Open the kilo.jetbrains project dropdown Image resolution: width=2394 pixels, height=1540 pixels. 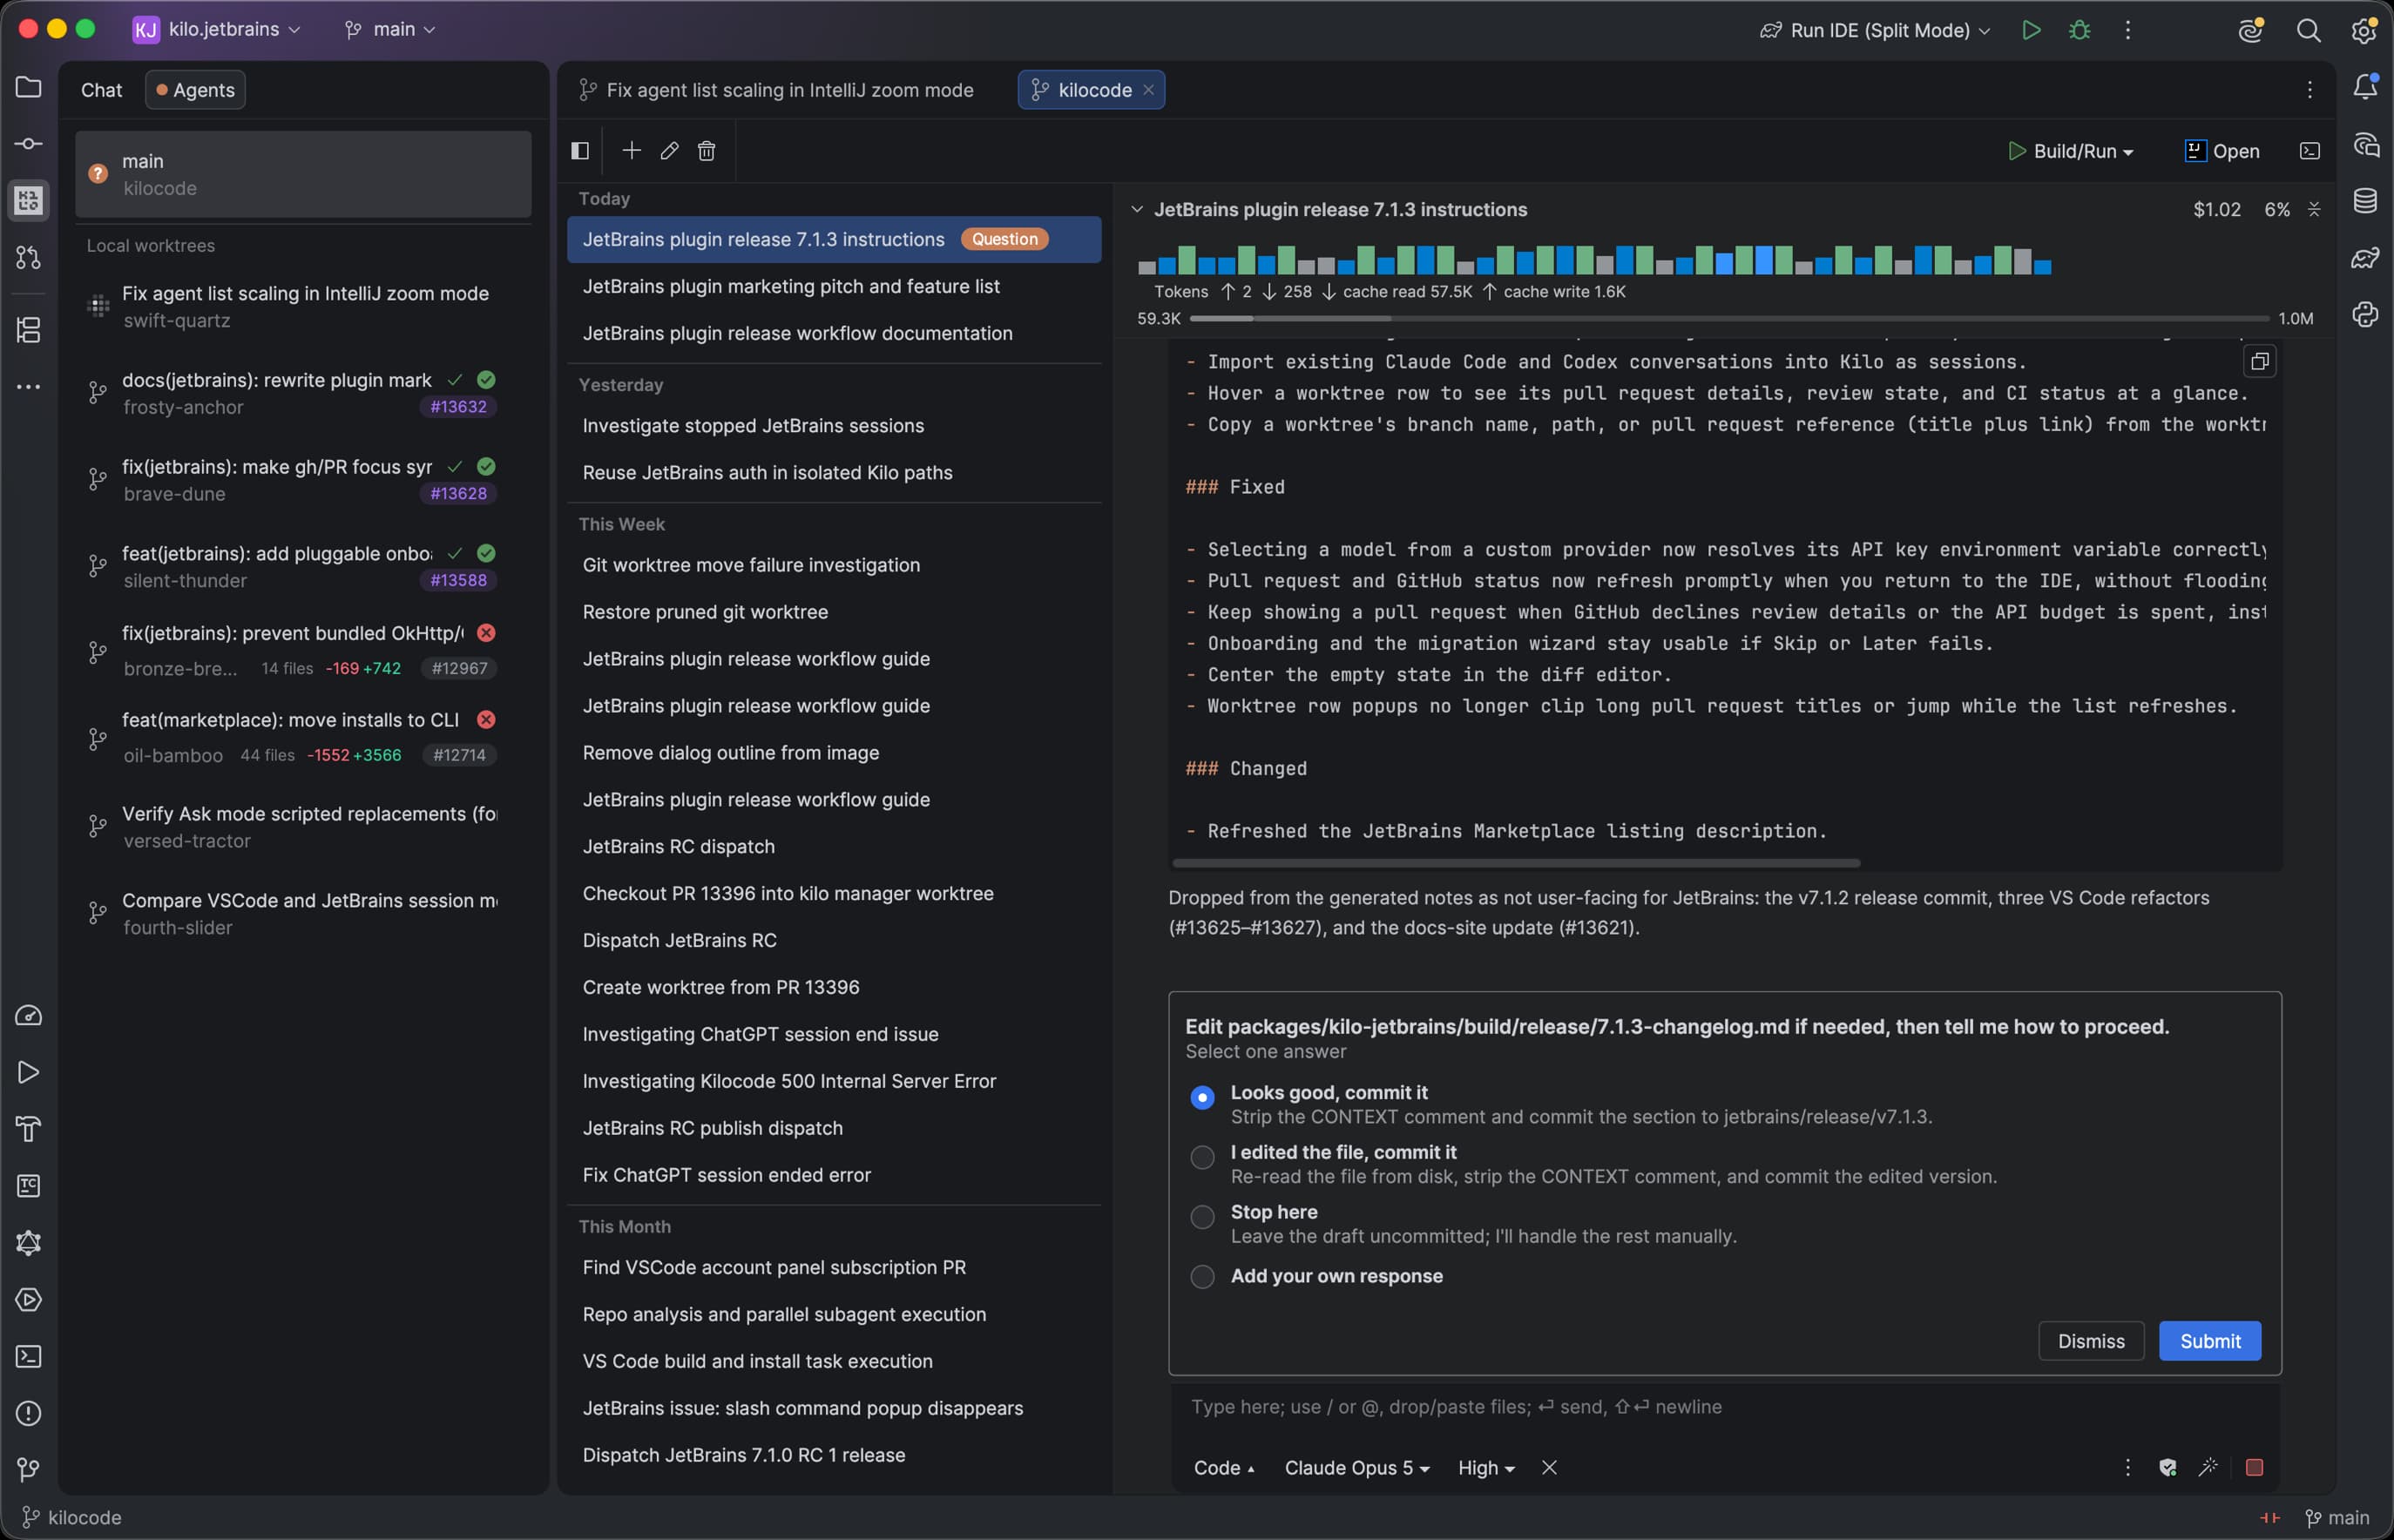216,29
